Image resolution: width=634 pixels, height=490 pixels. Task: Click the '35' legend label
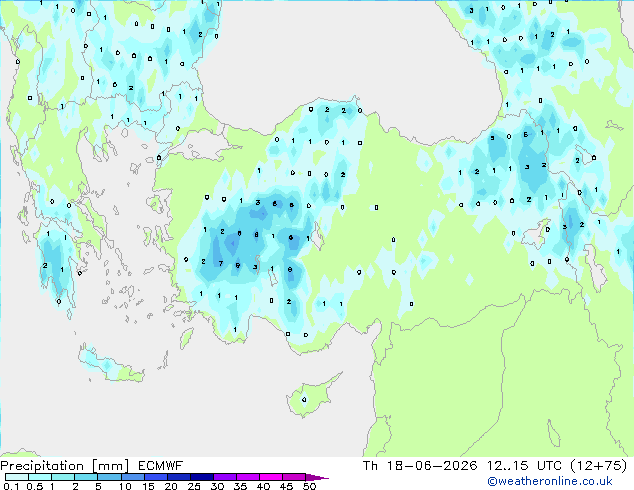pyautogui.click(x=240, y=486)
